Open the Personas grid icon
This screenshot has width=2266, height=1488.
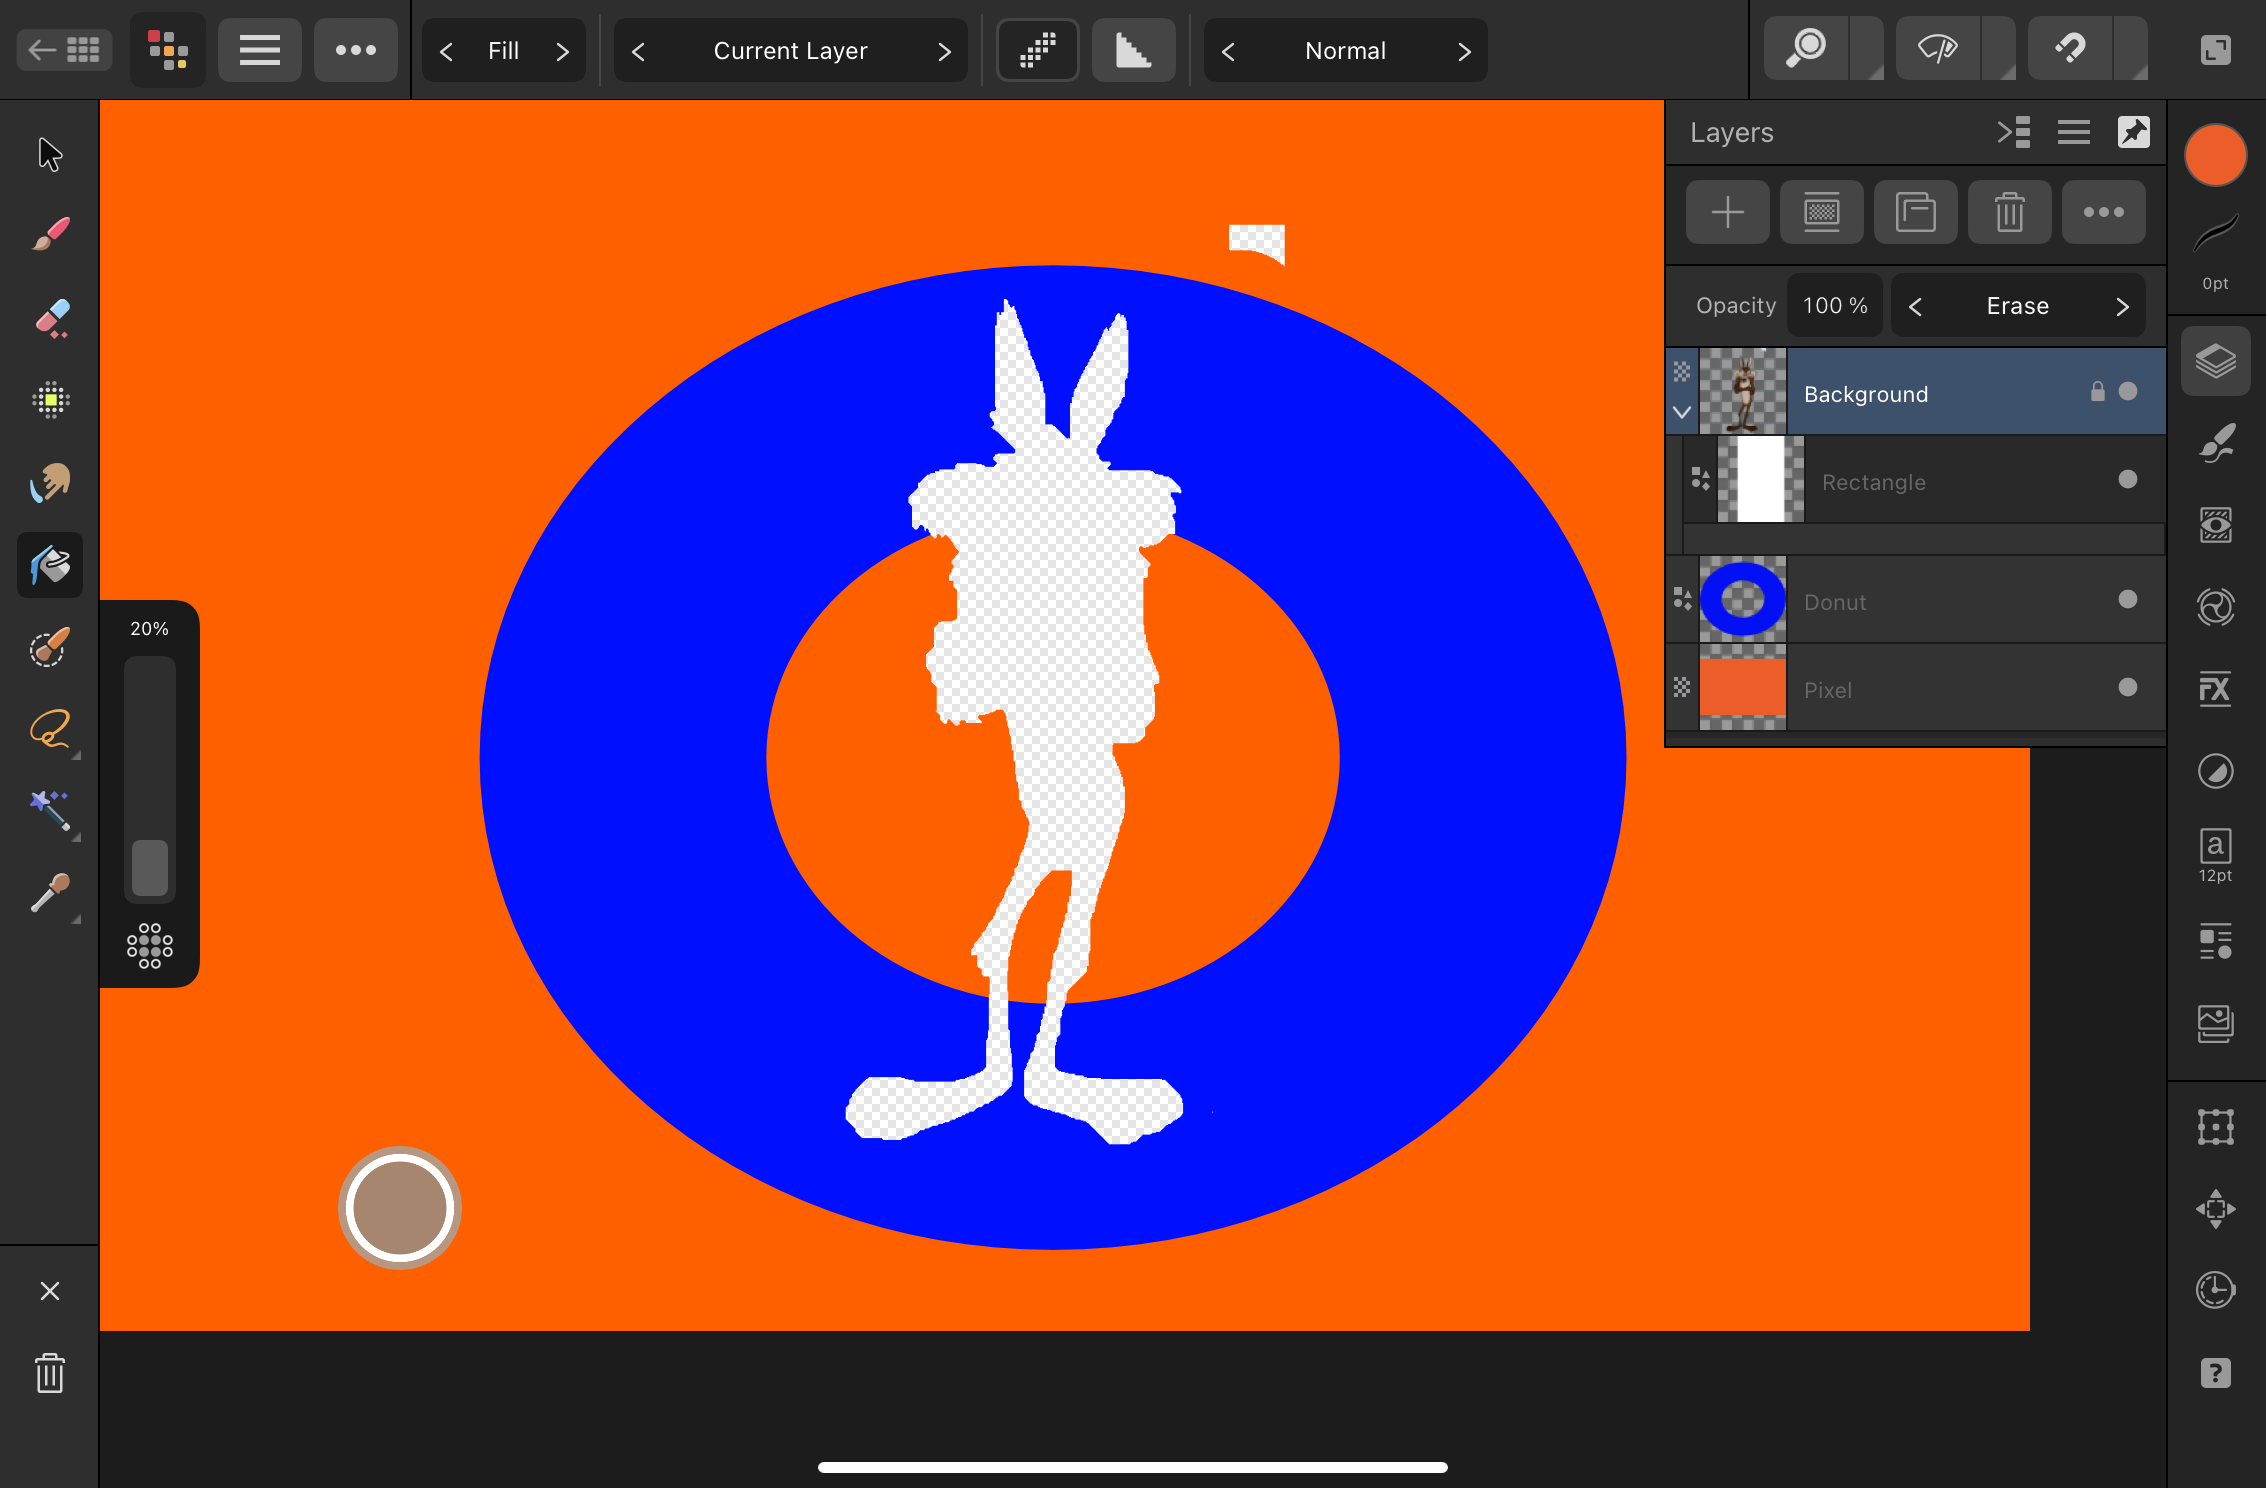click(168, 50)
